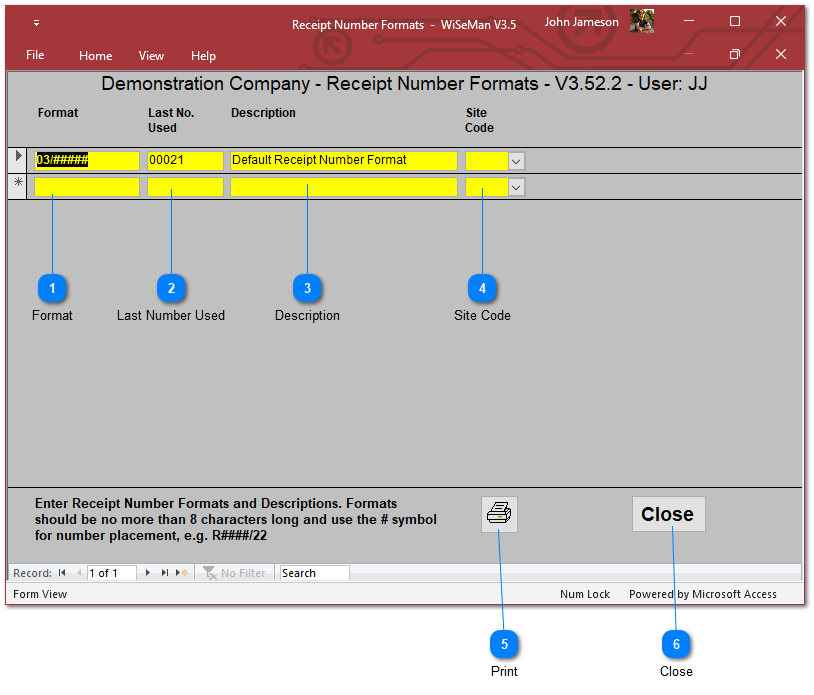Click the Default Receipt Number Format description field
This screenshot has width=814, height=695.
(x=343, y=160)
